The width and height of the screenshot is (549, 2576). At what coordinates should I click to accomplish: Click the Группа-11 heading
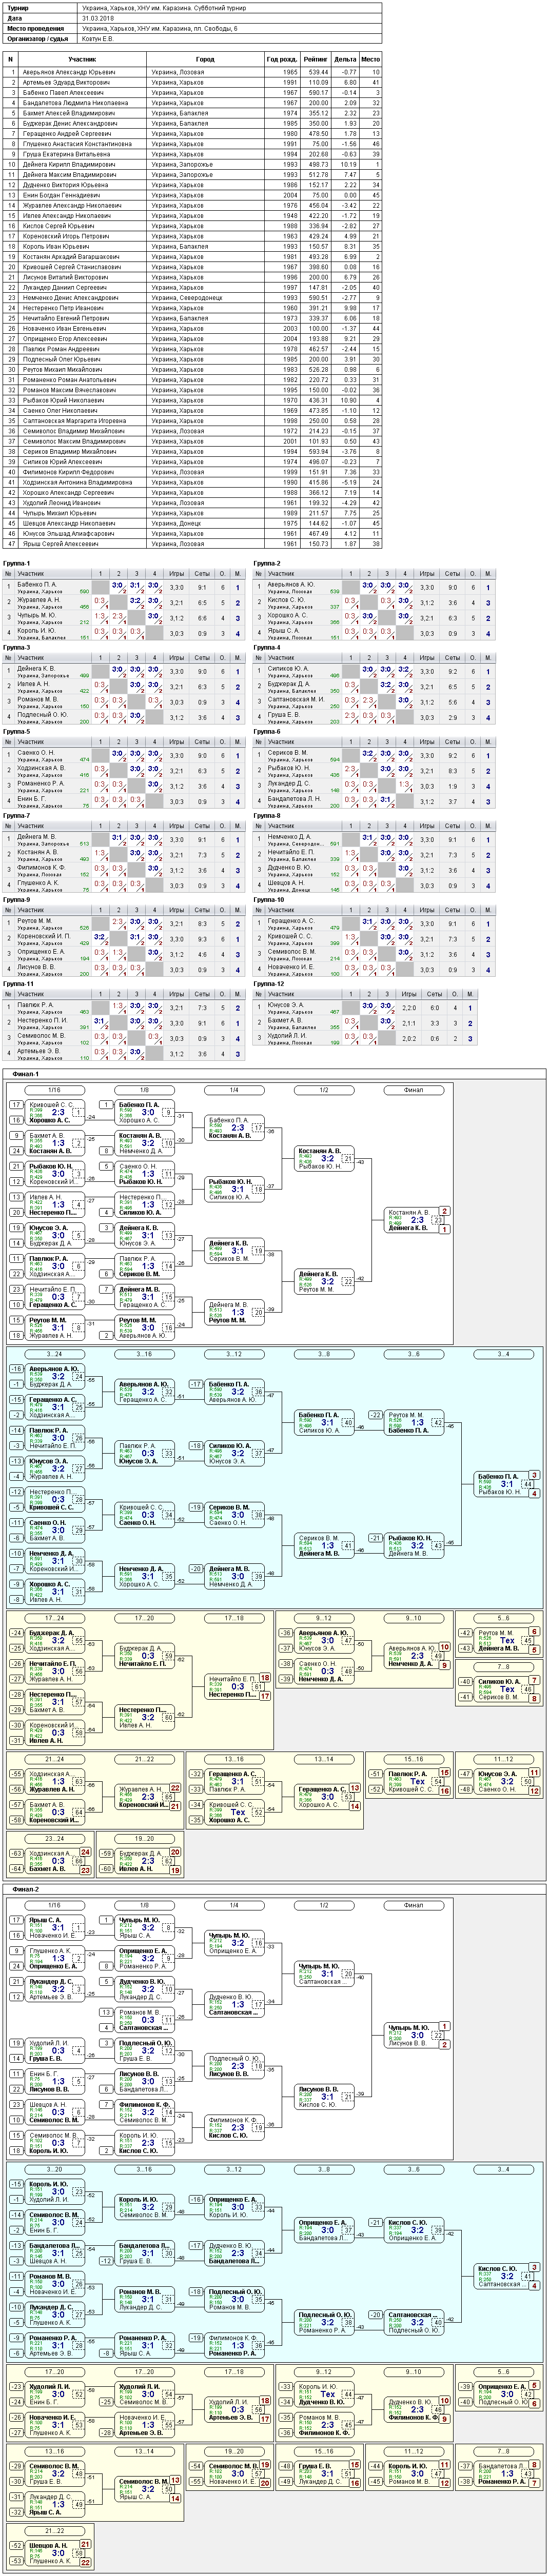click(19, 983)
